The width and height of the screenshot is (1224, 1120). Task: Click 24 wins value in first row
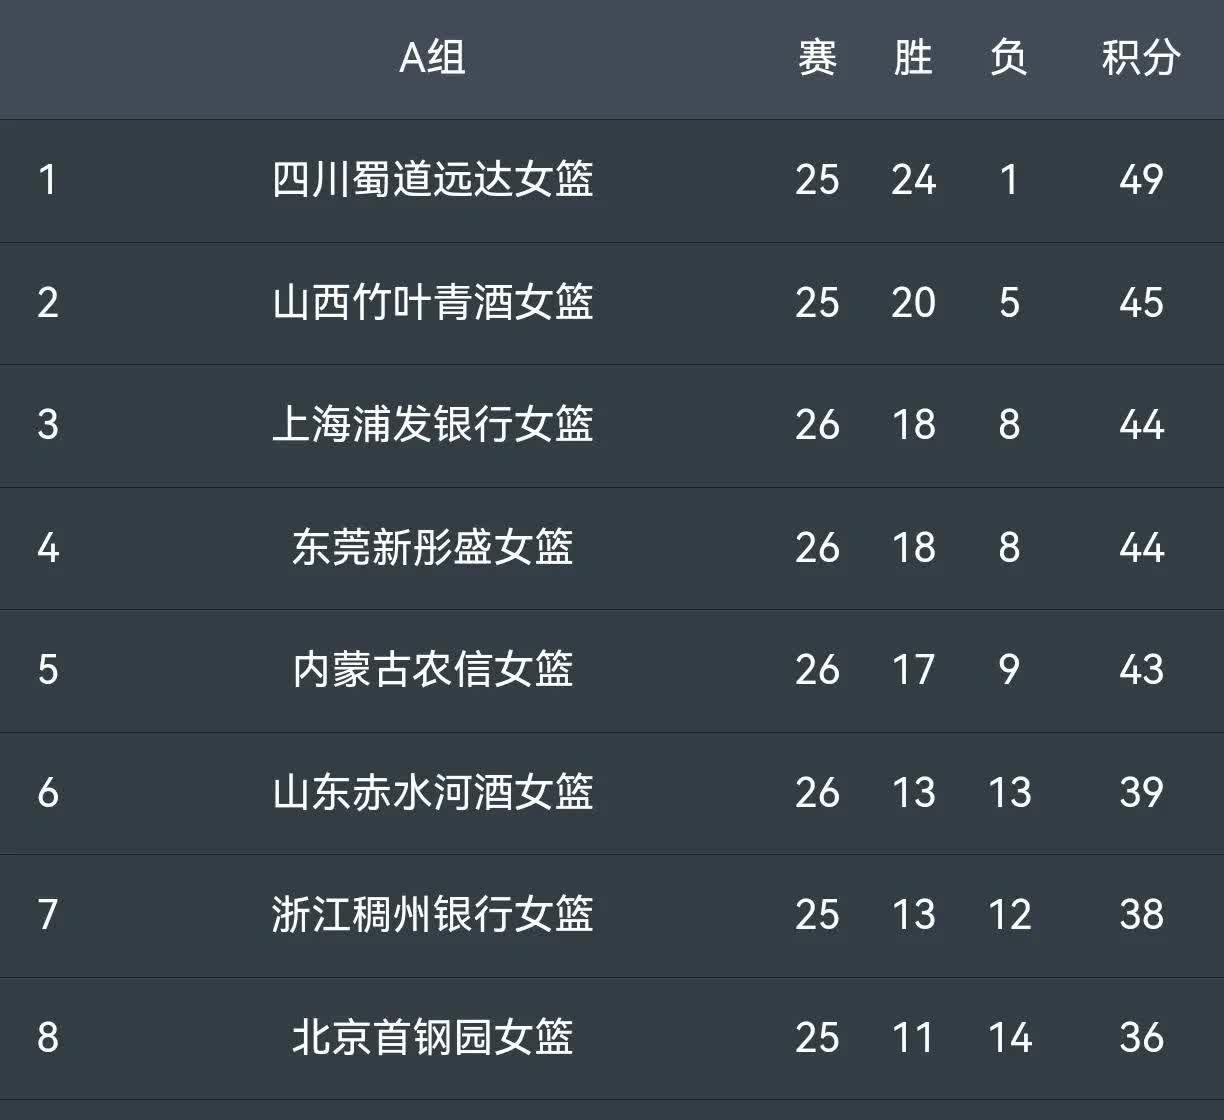coord(913,180)
